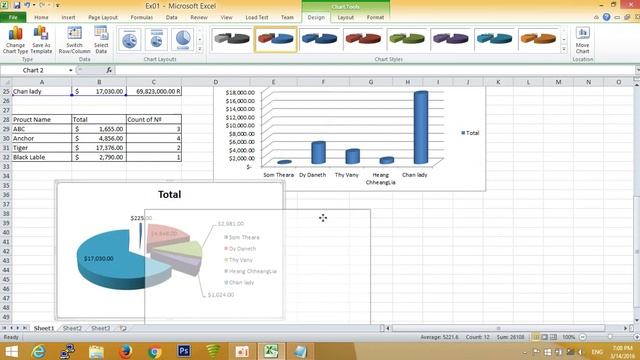
Task: Open Firefox from the taskbar
Action: [126, 351]
